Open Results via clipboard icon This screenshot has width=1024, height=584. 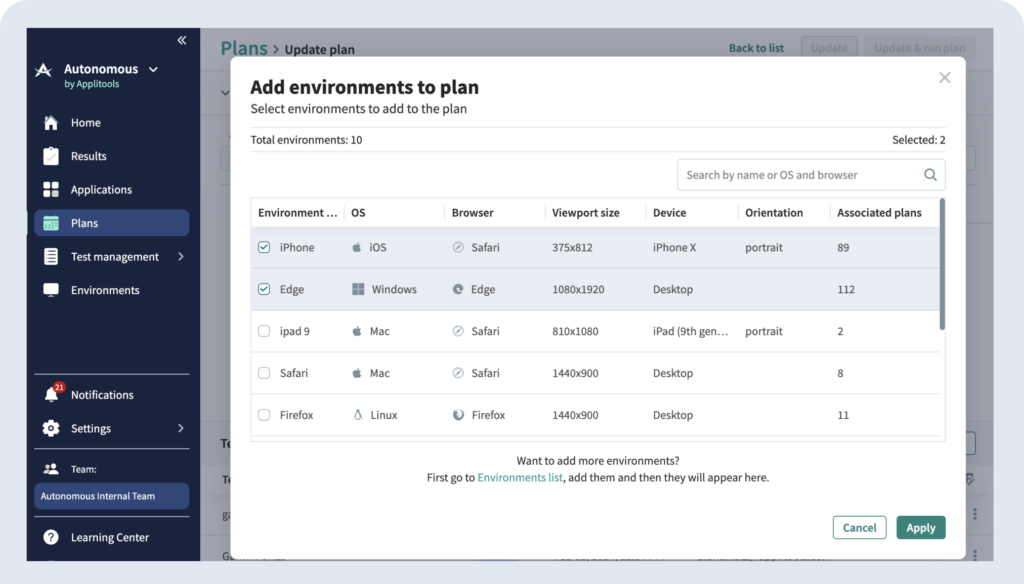51,156
